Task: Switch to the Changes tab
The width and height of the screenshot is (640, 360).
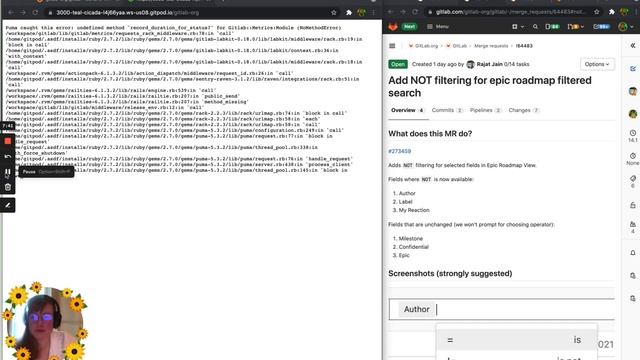Action: pyautogui.click(x=524, y=110)
